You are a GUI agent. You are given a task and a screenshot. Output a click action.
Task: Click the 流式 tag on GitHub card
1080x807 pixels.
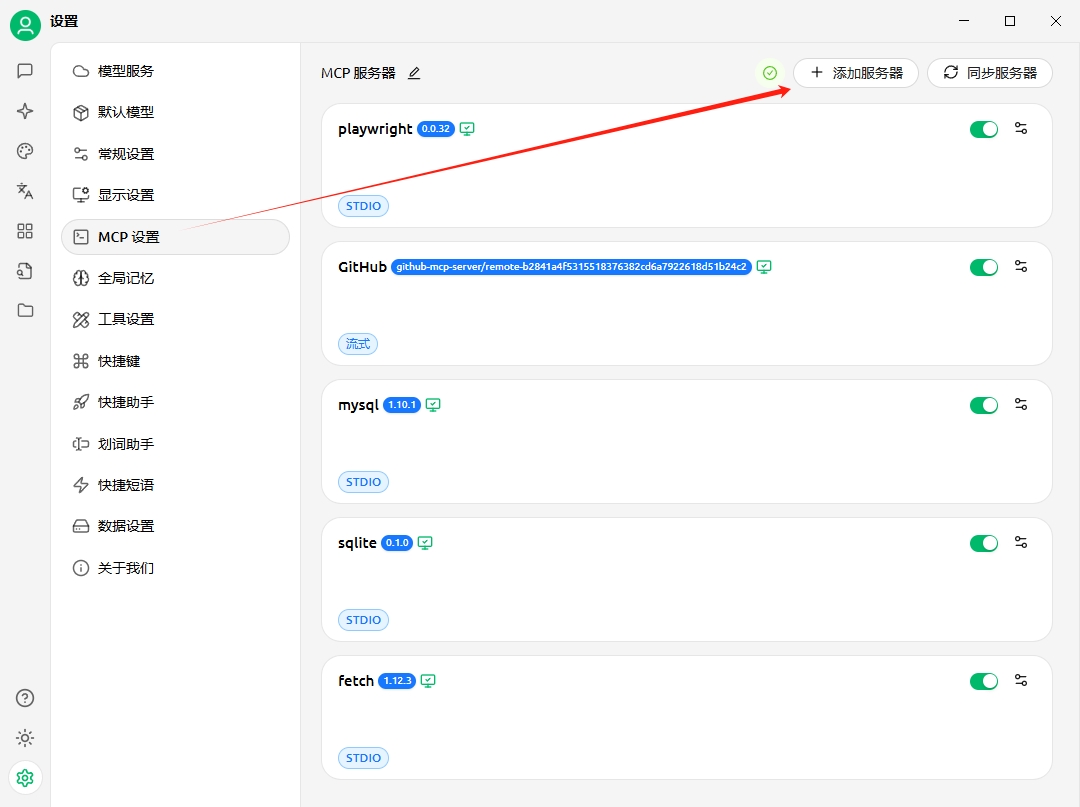(x=357, y=344)
